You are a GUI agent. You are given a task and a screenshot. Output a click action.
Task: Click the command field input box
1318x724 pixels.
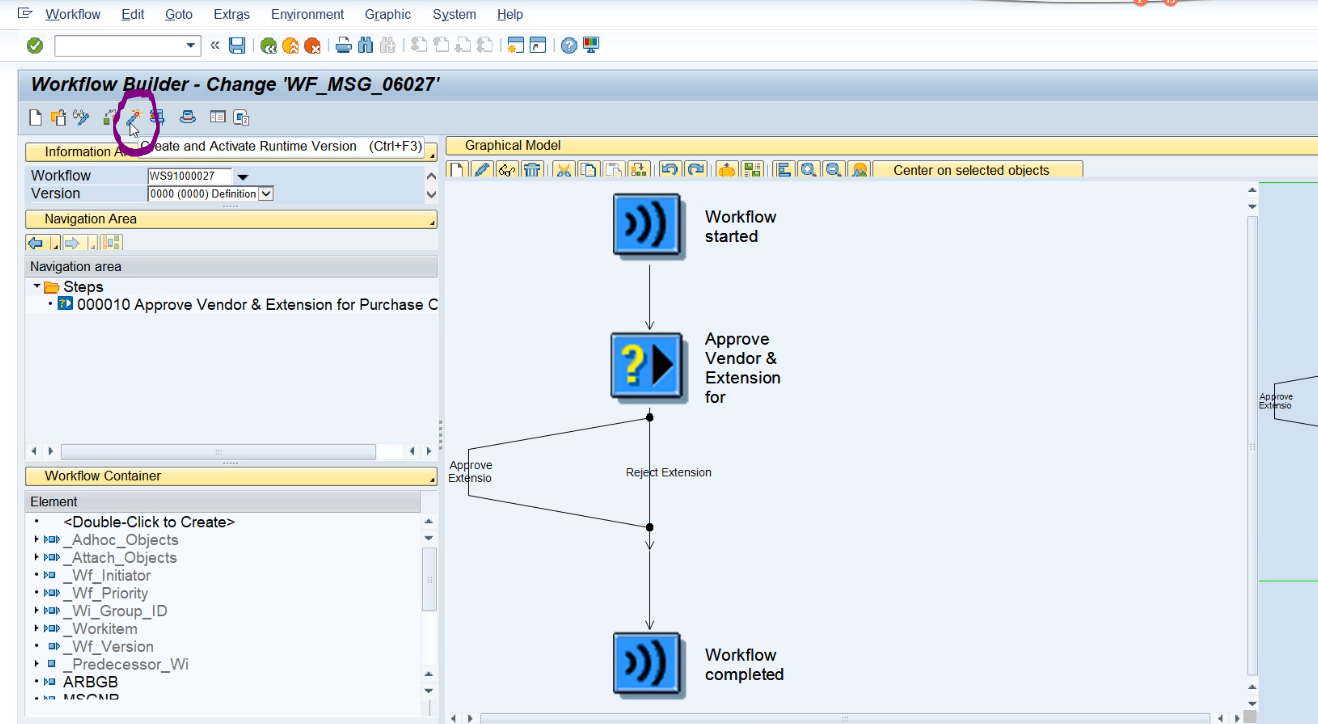tap(120, 45)
